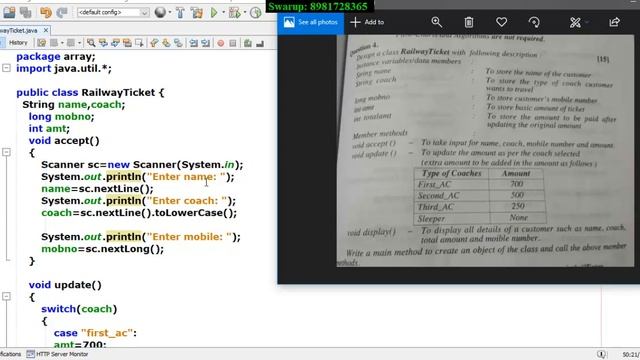The height and width of the screenshot is (360, 640).
Task: Open HTTP Server Monitor in status bar
Action: click(58, 354)
